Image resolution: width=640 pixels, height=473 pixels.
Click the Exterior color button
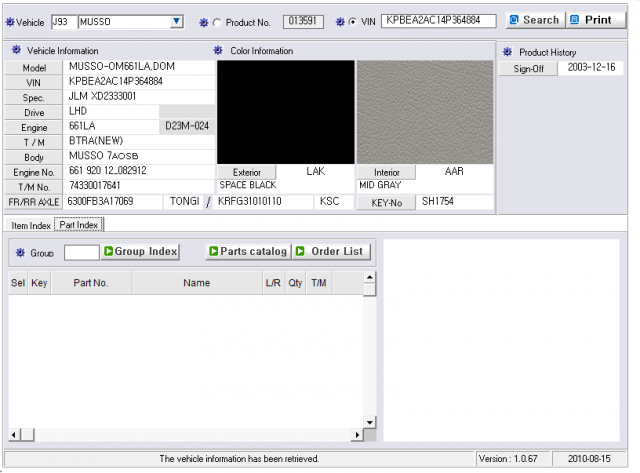(247, 172)
